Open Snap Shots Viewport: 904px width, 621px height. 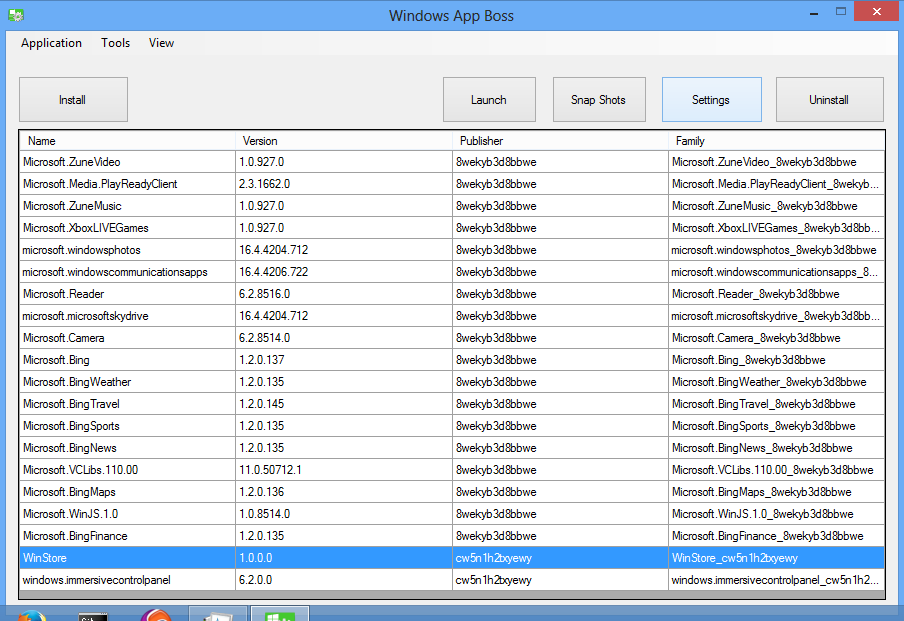pos(599,100)
